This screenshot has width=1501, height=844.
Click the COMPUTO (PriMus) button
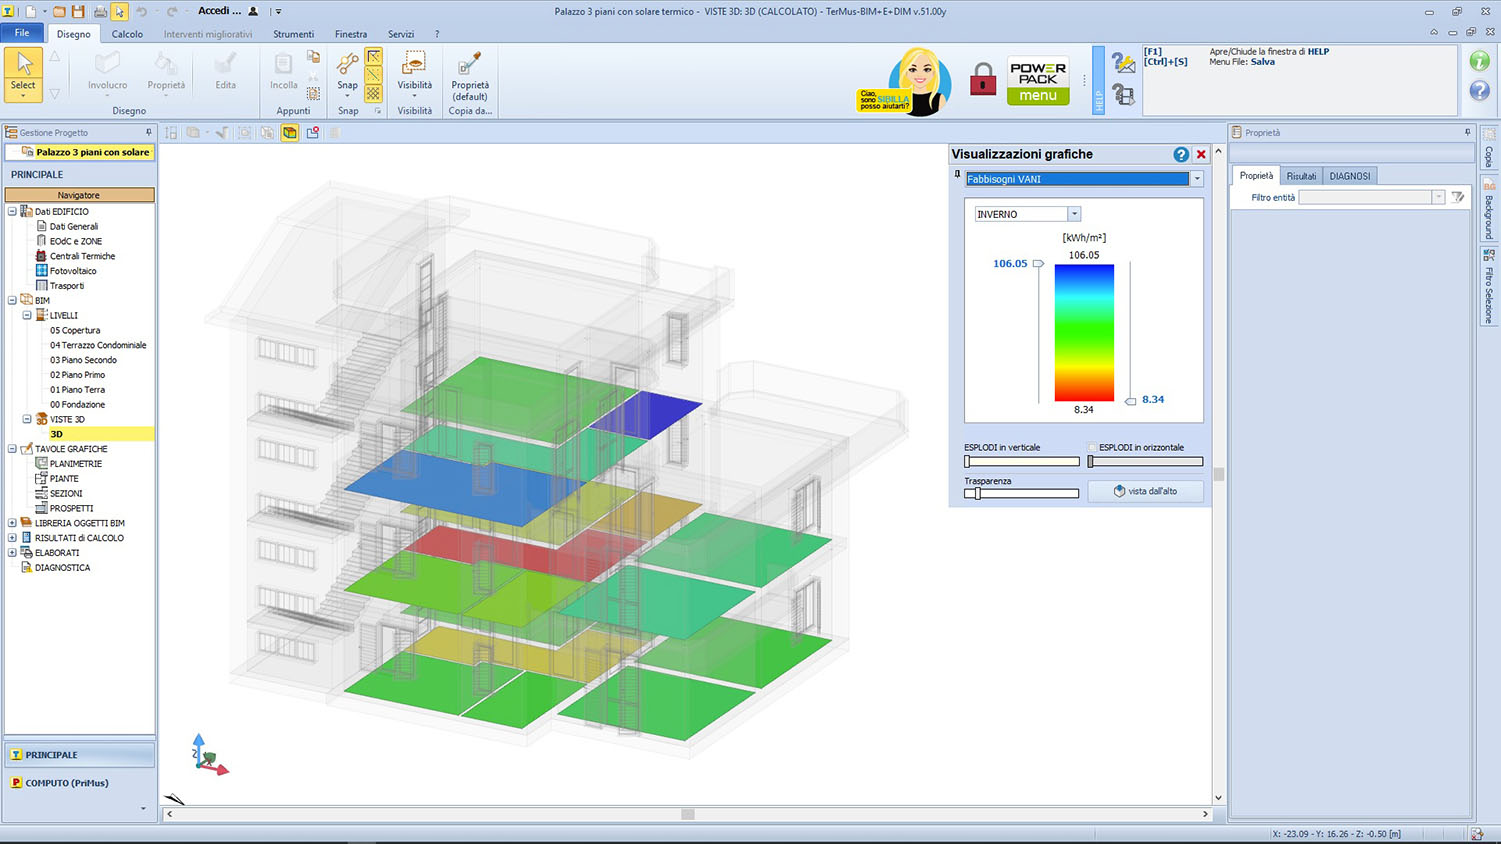click(66, 783)
